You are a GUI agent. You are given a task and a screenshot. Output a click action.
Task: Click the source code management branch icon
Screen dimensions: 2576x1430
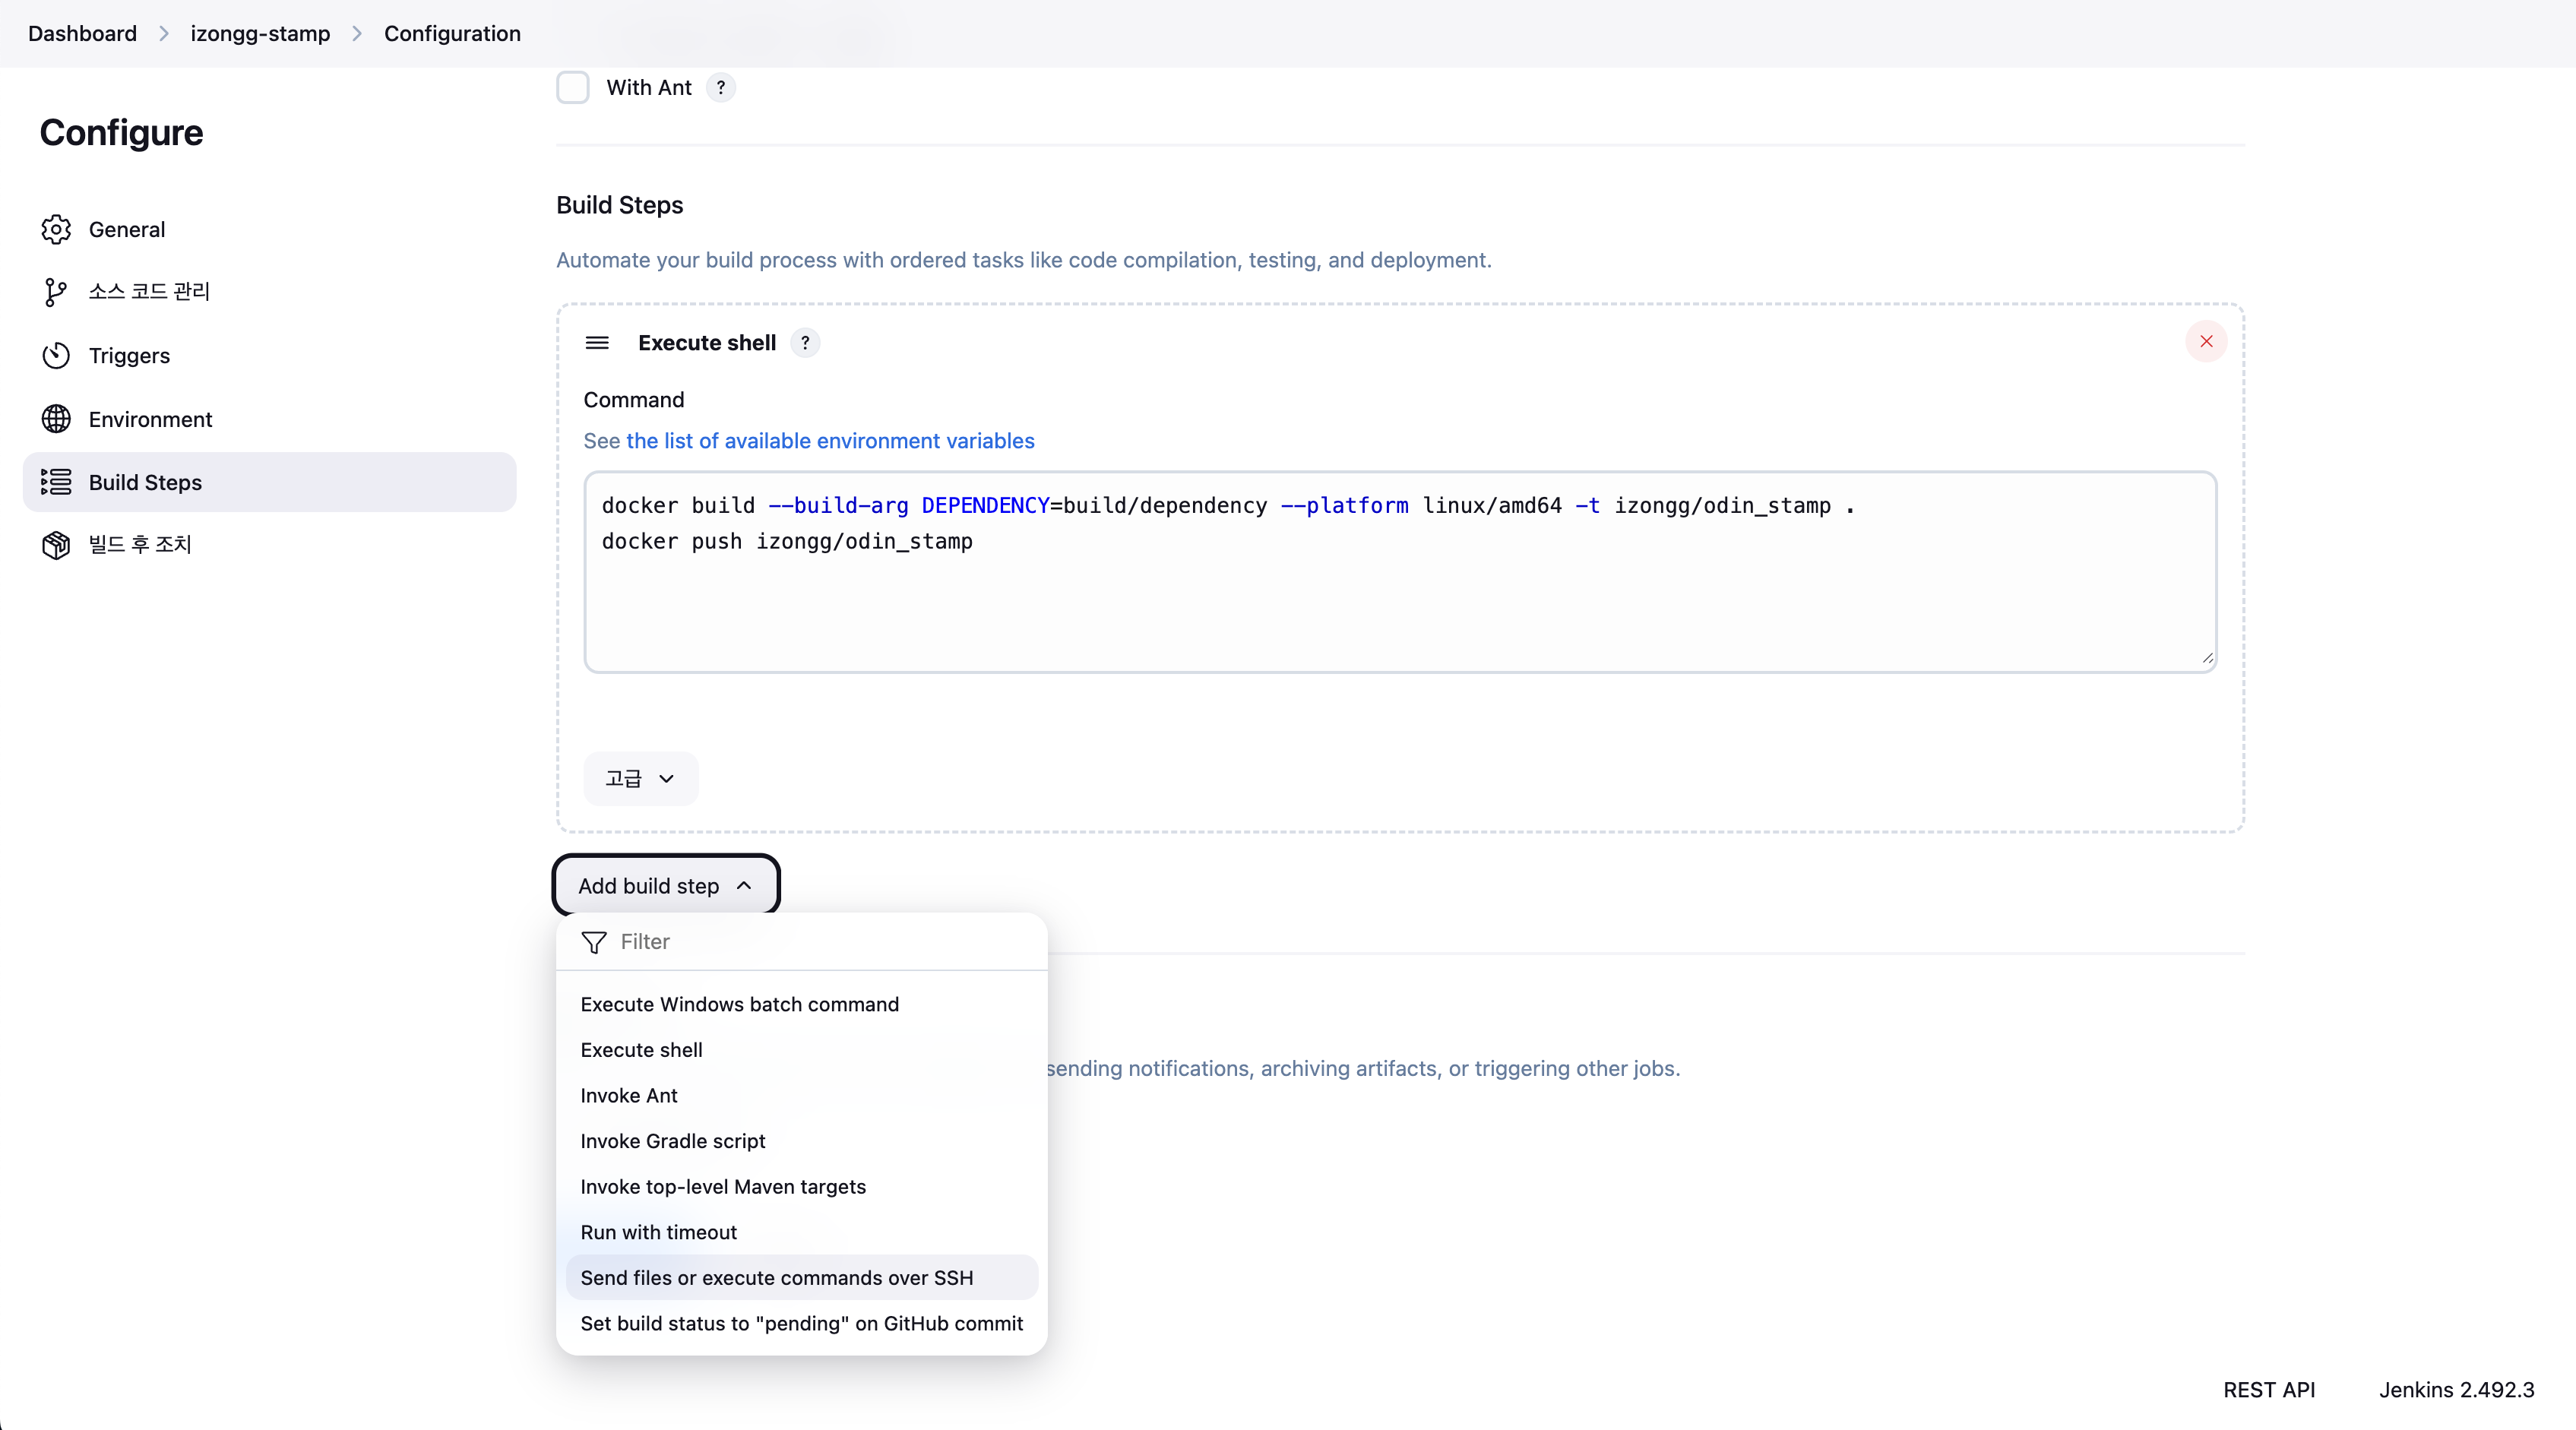point(56,292)
